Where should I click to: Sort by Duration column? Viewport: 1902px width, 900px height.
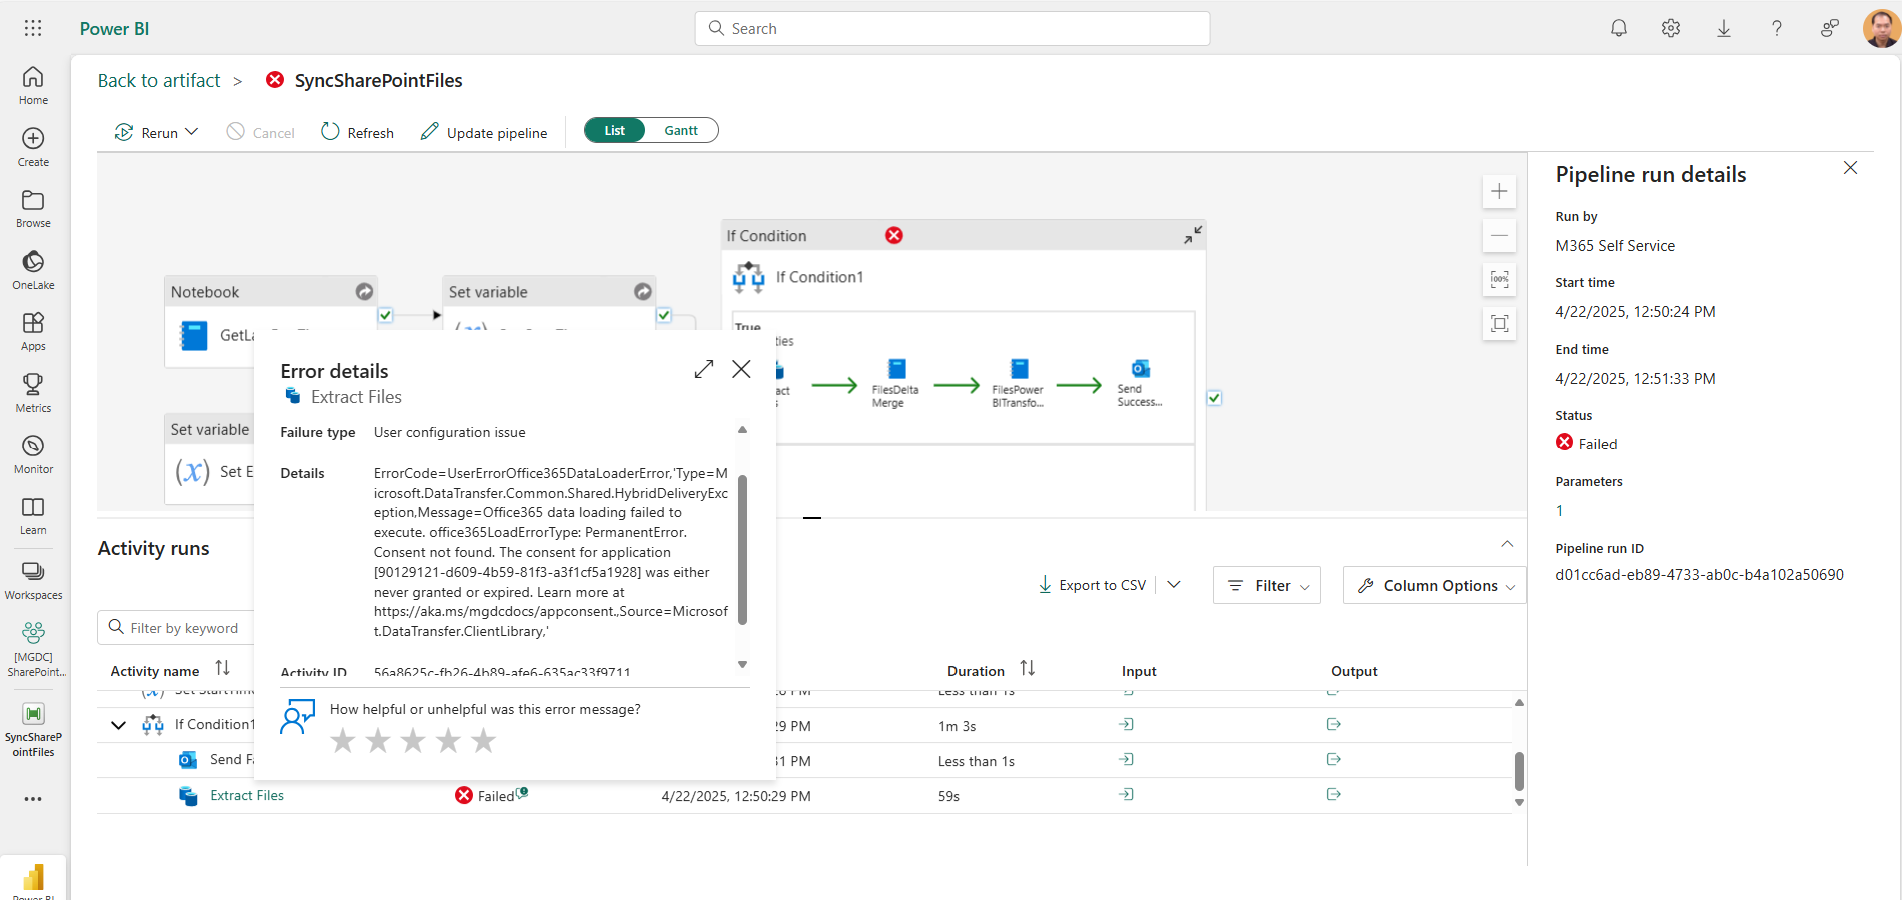click(1027, 668)
